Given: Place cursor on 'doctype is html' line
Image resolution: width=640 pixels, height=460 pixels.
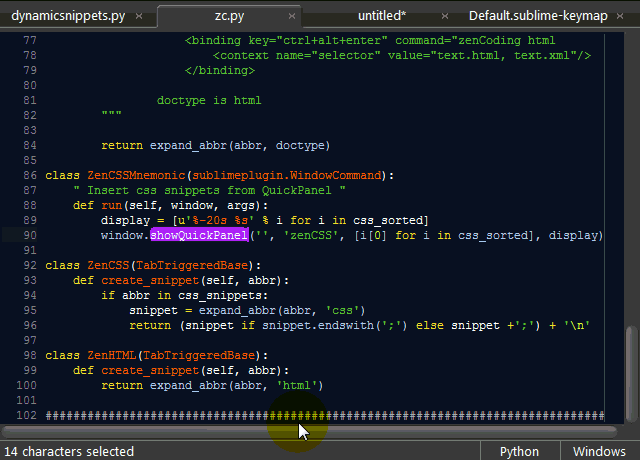Looking at the screenshot, I should [x=208, y=100].
